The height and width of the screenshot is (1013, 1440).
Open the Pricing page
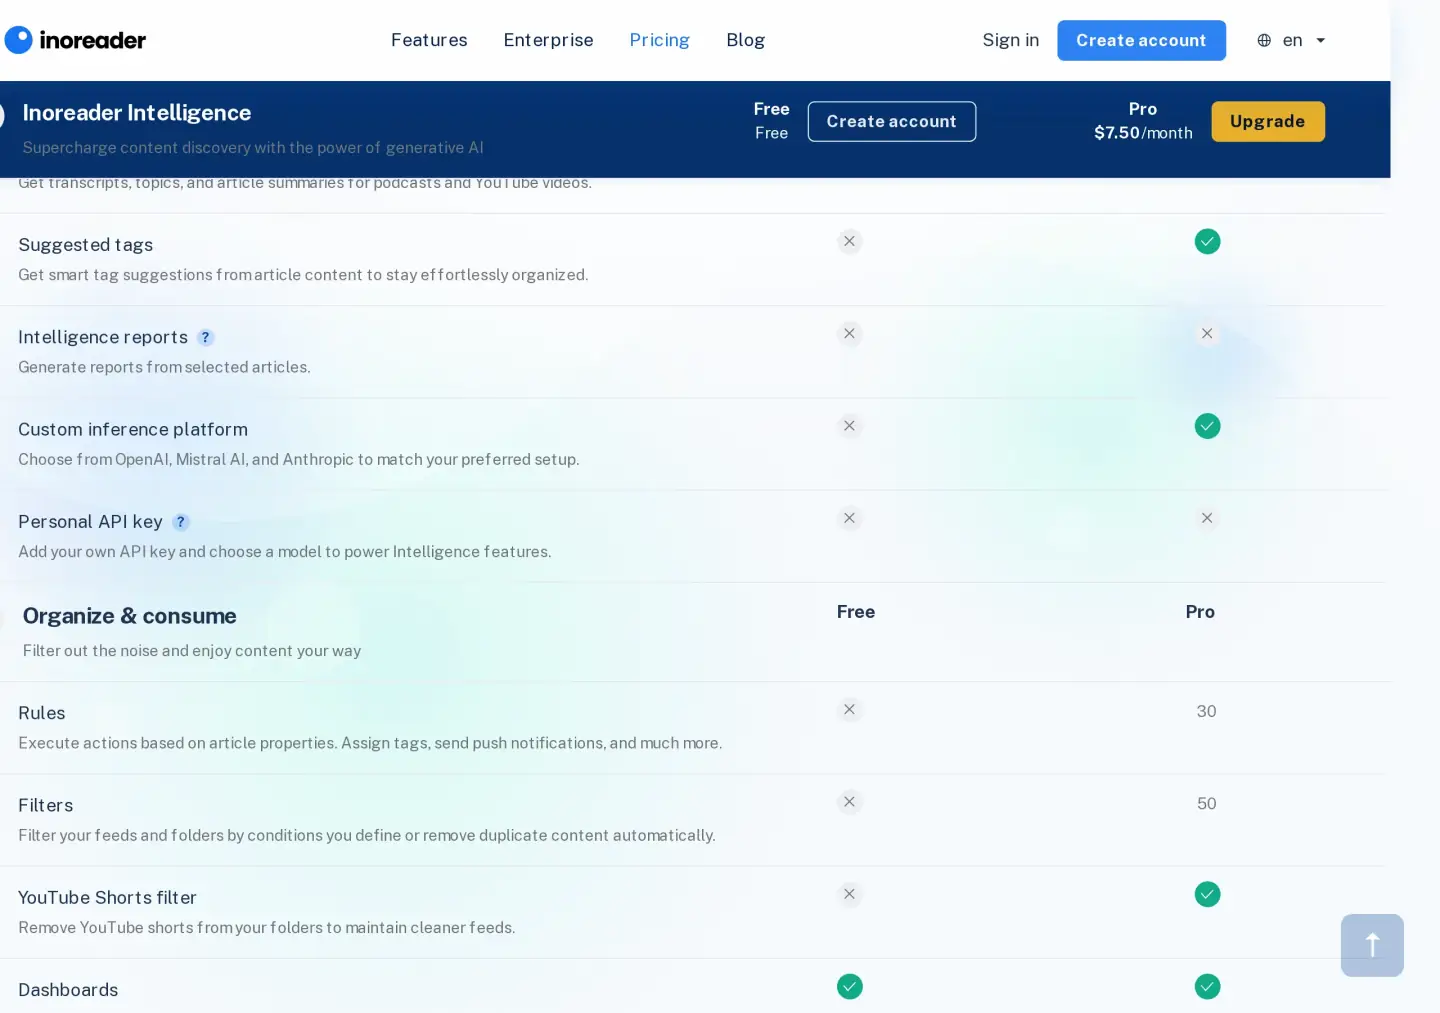click(x=659, y=40)
